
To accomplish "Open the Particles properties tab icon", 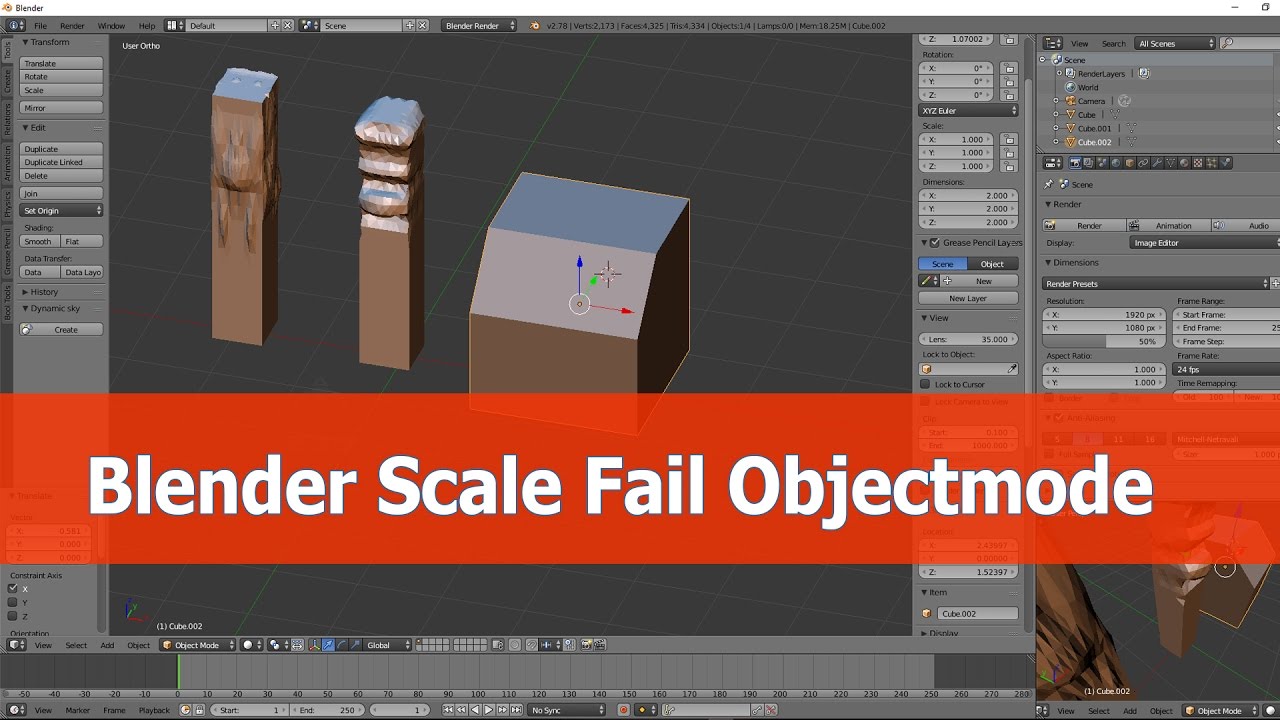I will point(1212,162).
